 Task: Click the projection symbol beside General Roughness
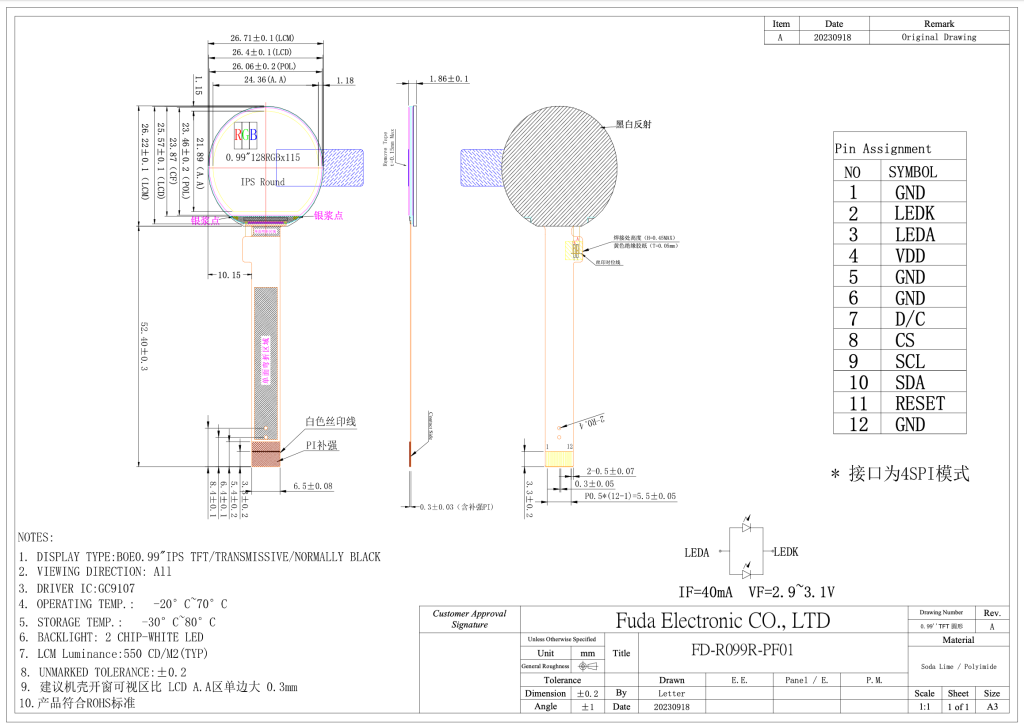589,665
